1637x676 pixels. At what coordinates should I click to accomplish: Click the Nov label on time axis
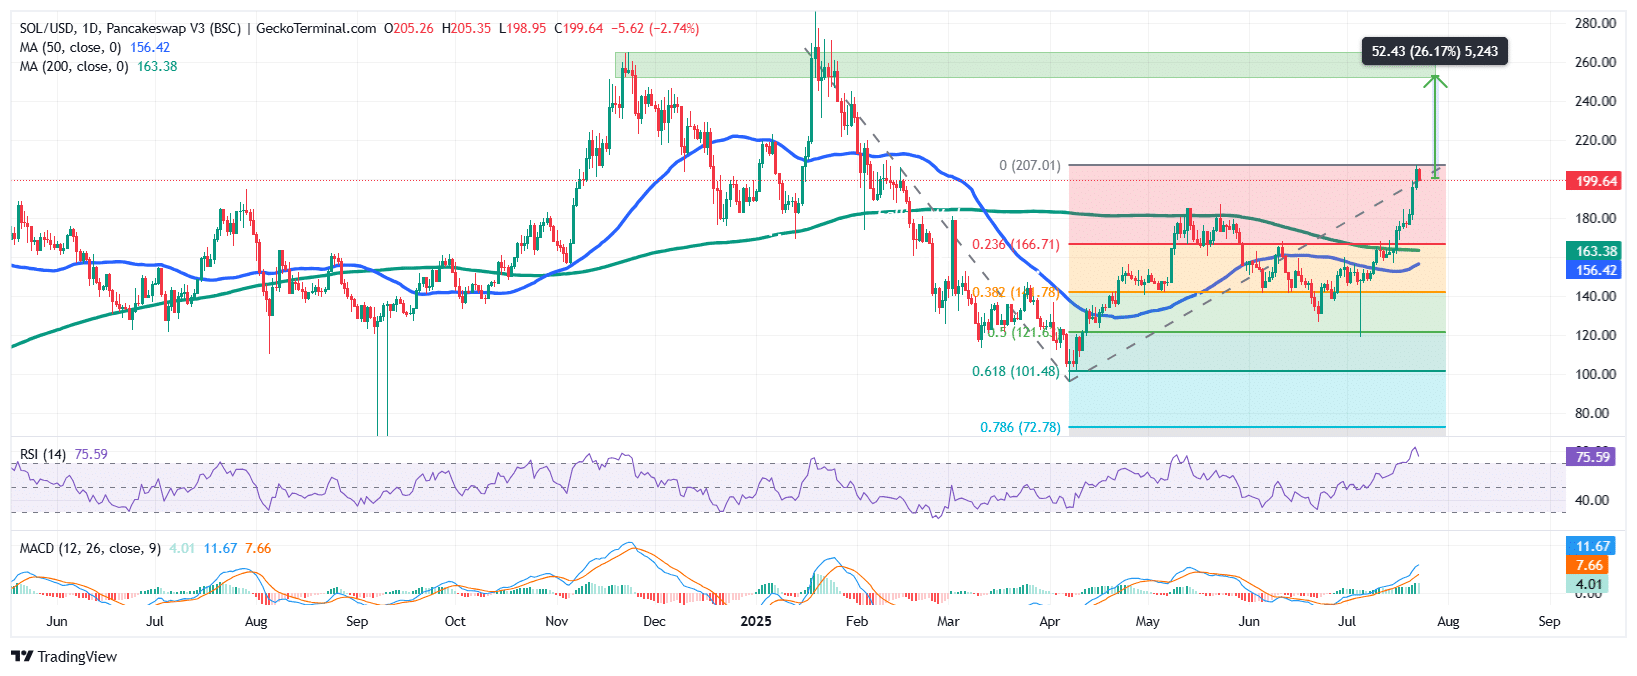click(x=557, y=621)
